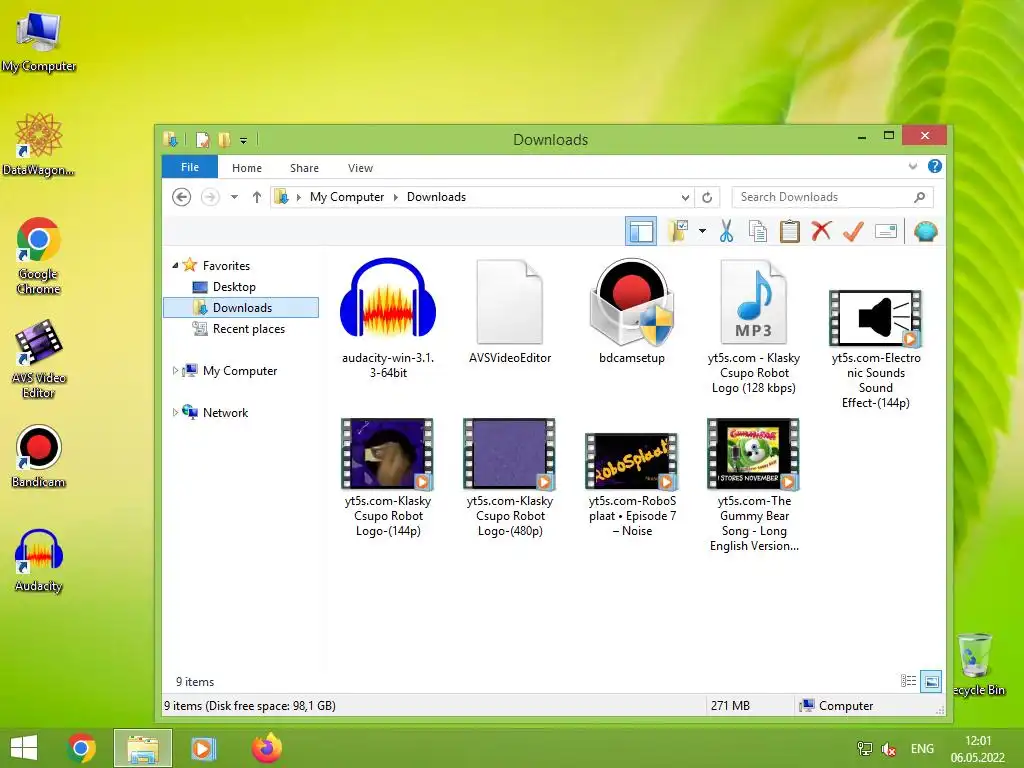Click the Forward navigation arrow
This screenshot has width=1024, height=768.
click(210, 197)
